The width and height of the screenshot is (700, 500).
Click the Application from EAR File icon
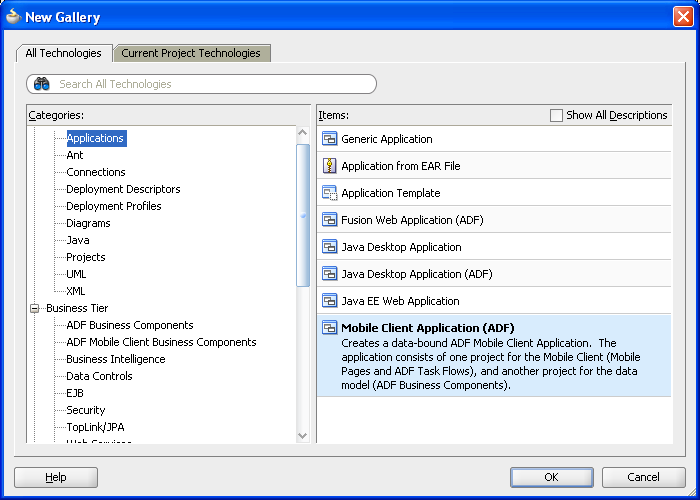pyautogui.click(x=329, y=166)
